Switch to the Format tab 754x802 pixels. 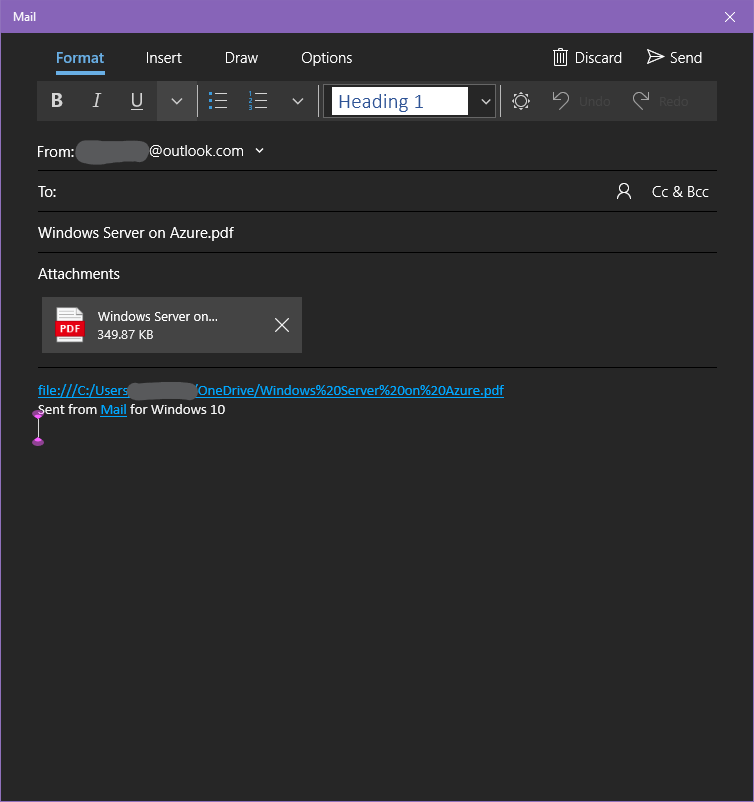pos(80,58)
